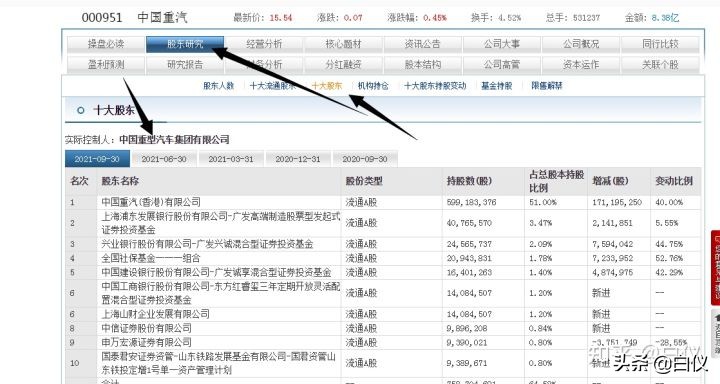Click holding amount 599,183,376
This screenshot has width=720, height=384.
(471, 202)
